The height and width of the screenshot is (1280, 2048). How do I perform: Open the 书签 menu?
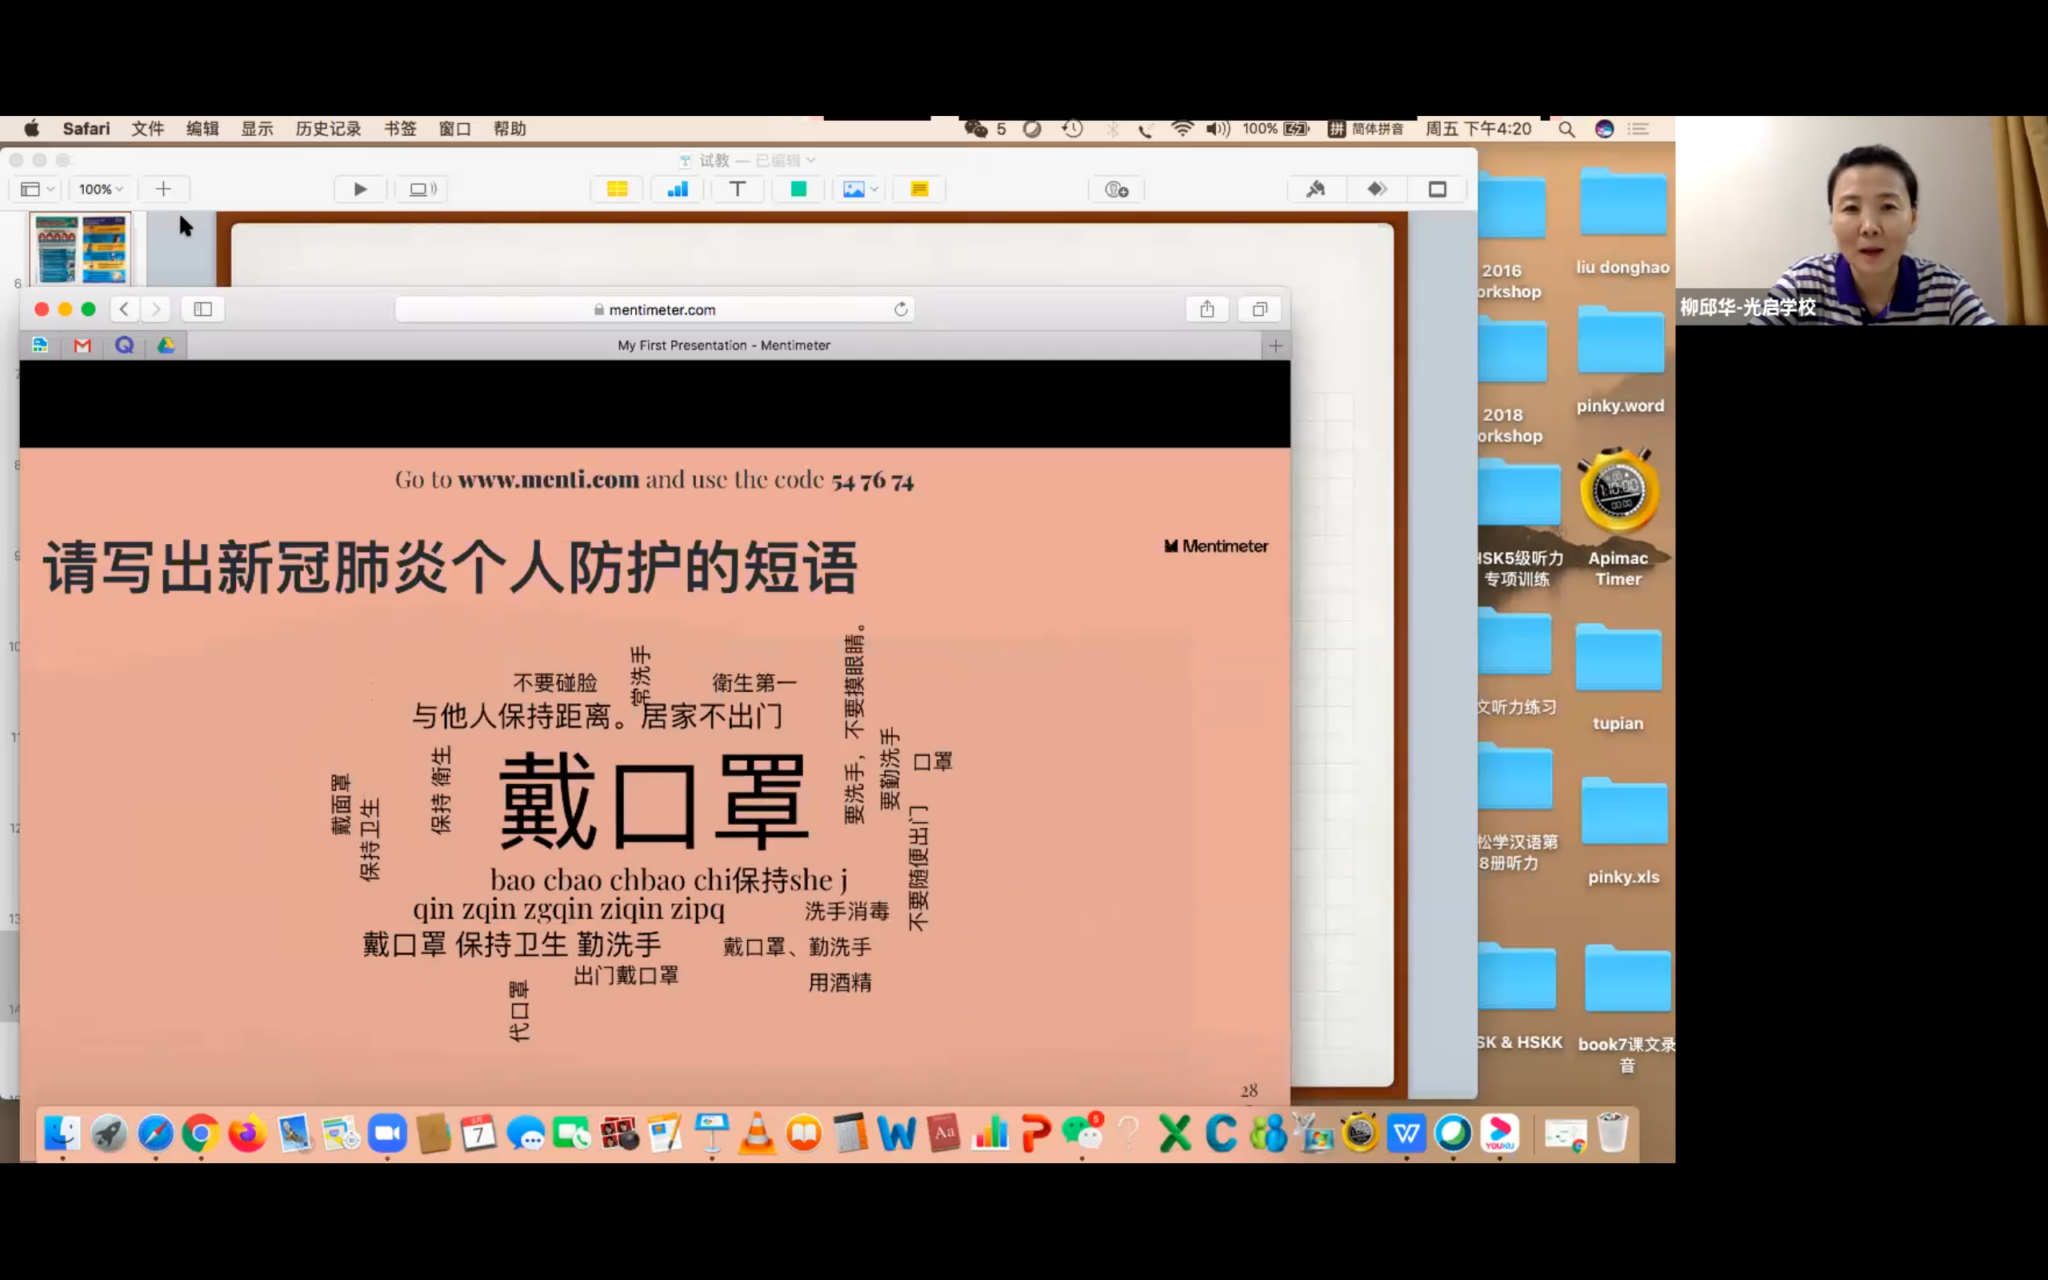click(x=400, y=129)
